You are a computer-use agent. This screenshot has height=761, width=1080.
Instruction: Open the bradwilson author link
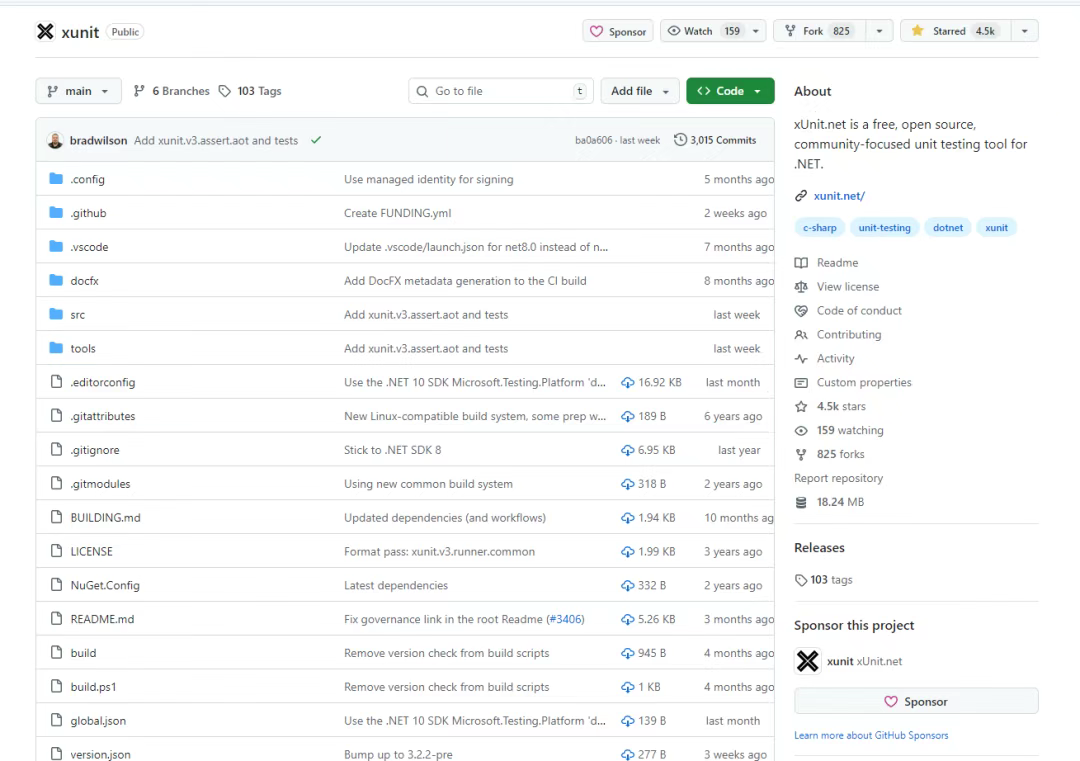point(98,140)
